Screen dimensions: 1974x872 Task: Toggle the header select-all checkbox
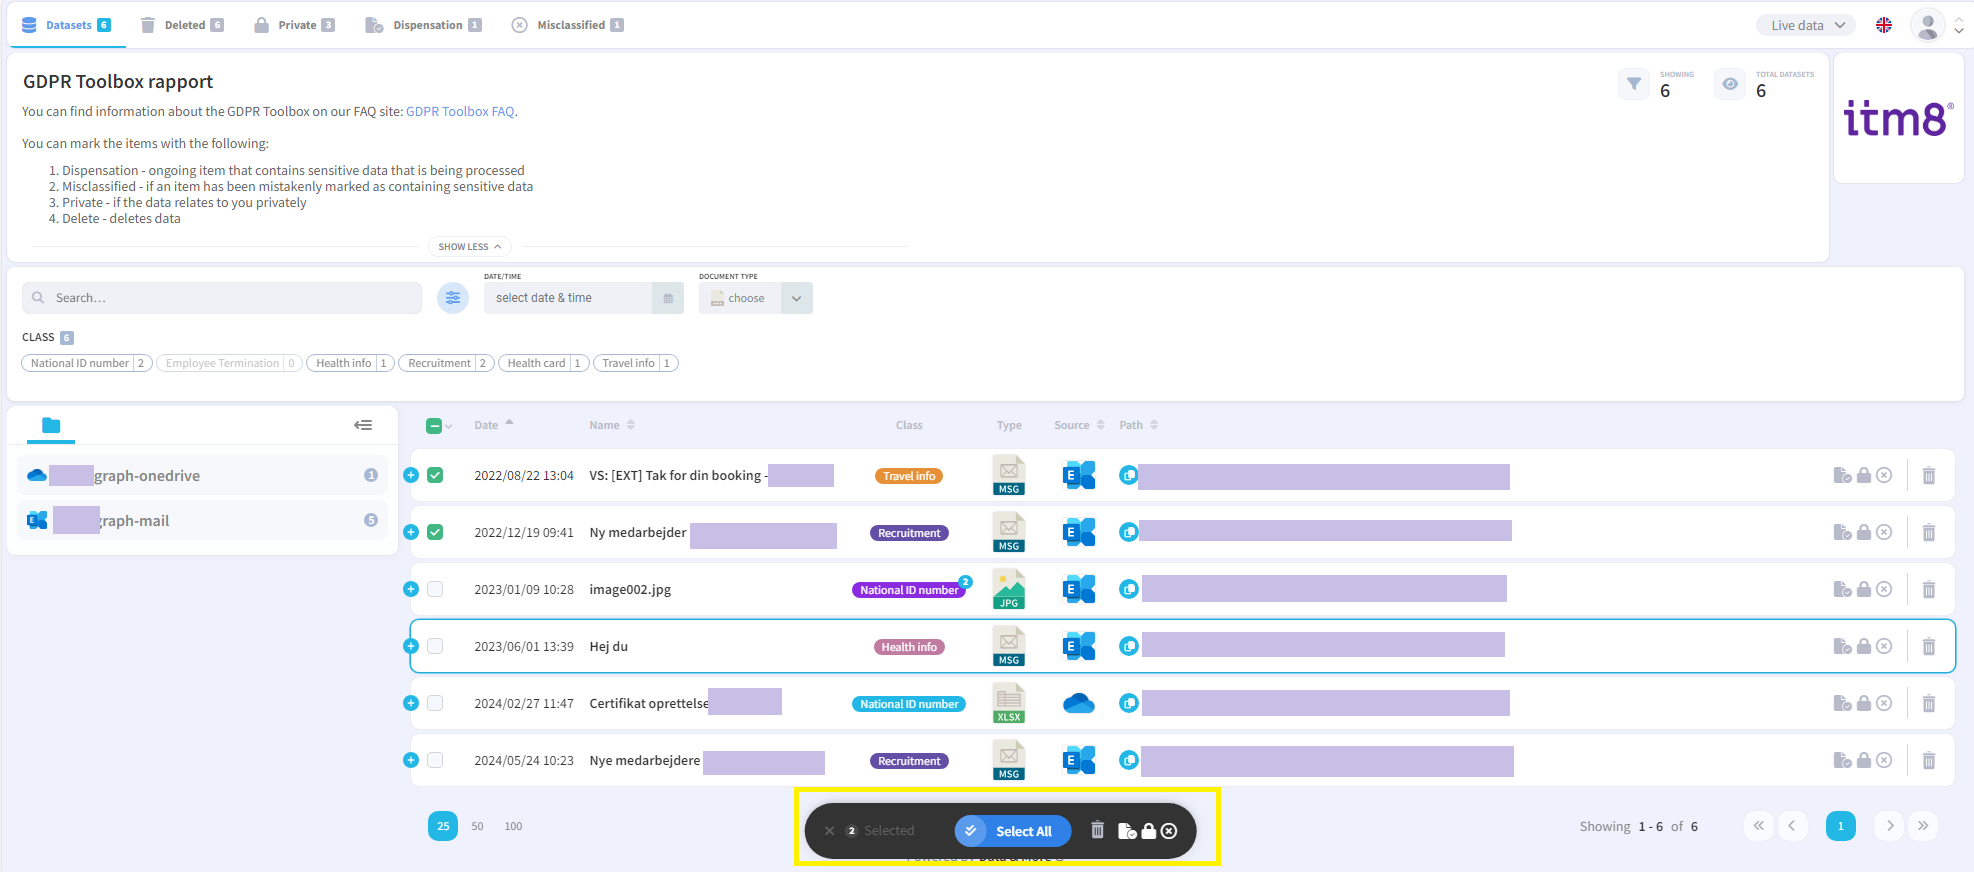(x=434, y=426)
